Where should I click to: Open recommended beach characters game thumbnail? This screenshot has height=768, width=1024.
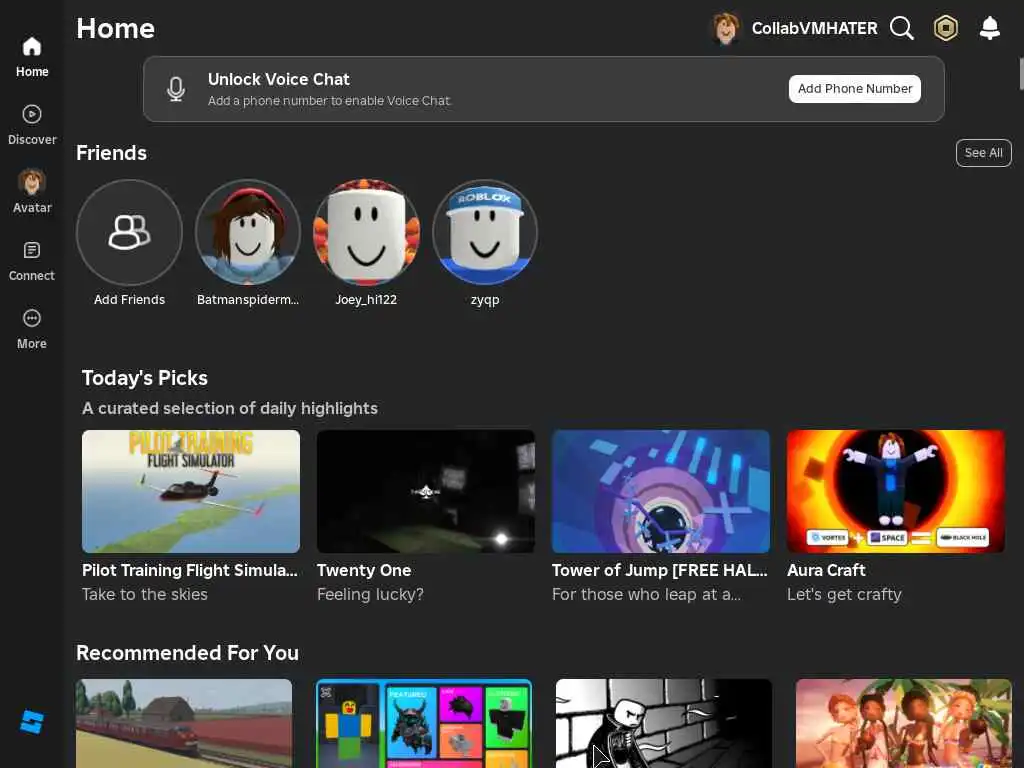point(904,723)
